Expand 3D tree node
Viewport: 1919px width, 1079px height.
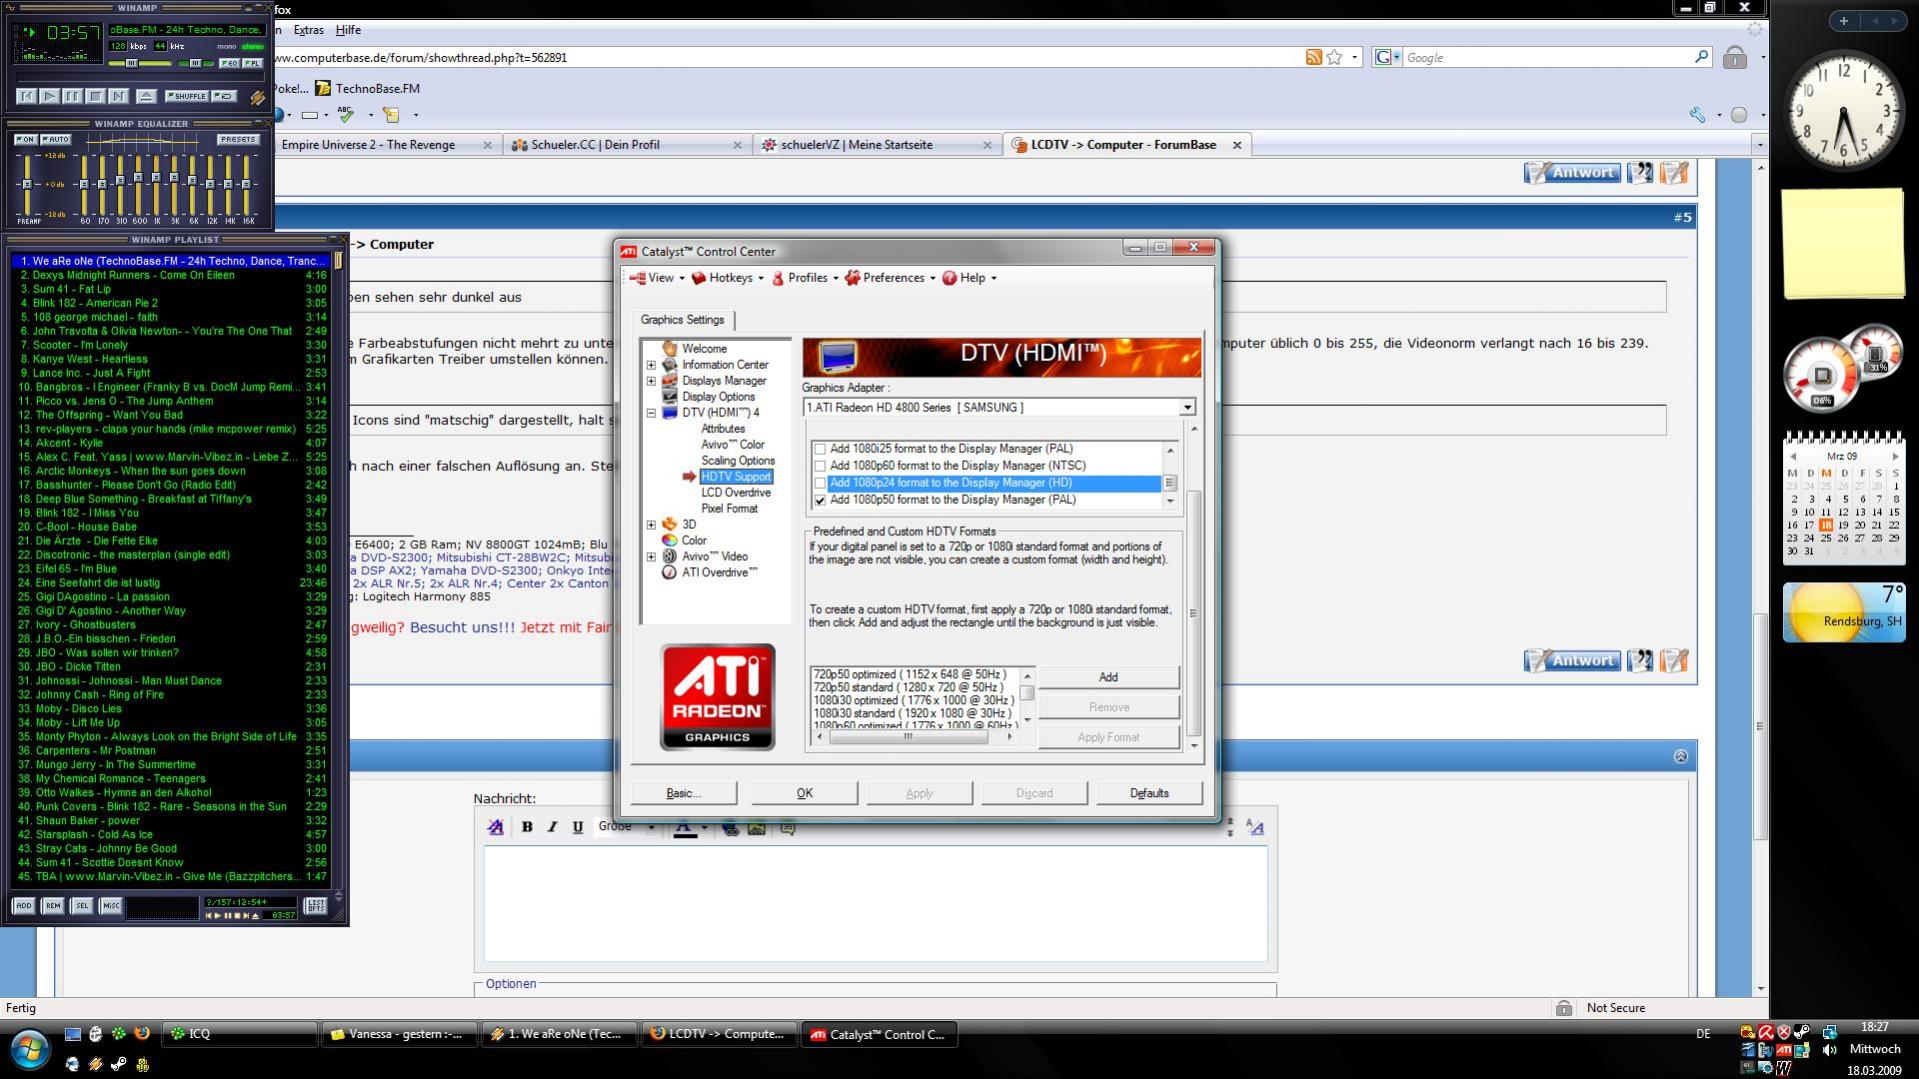tap(651, 525)
